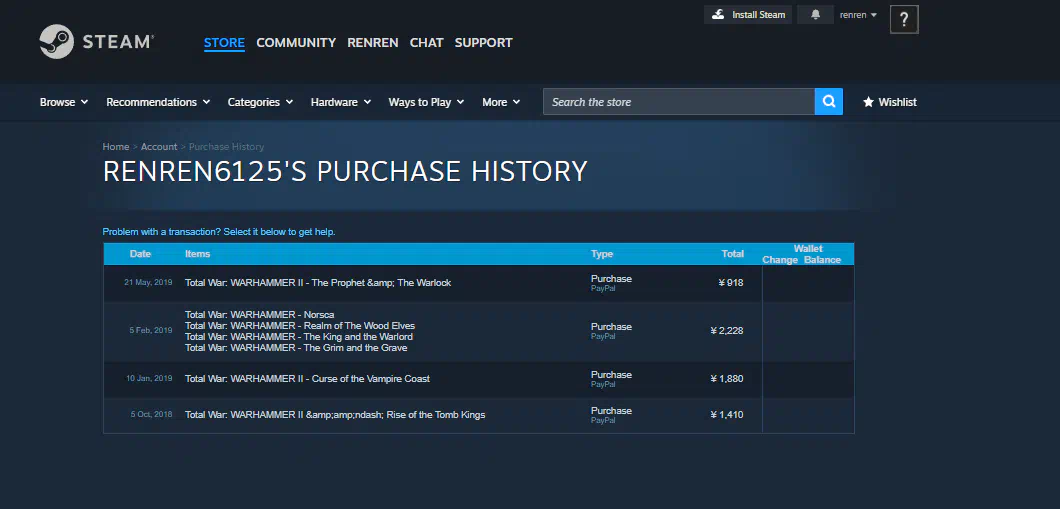Open the Wishlist link

pos(890,102)
